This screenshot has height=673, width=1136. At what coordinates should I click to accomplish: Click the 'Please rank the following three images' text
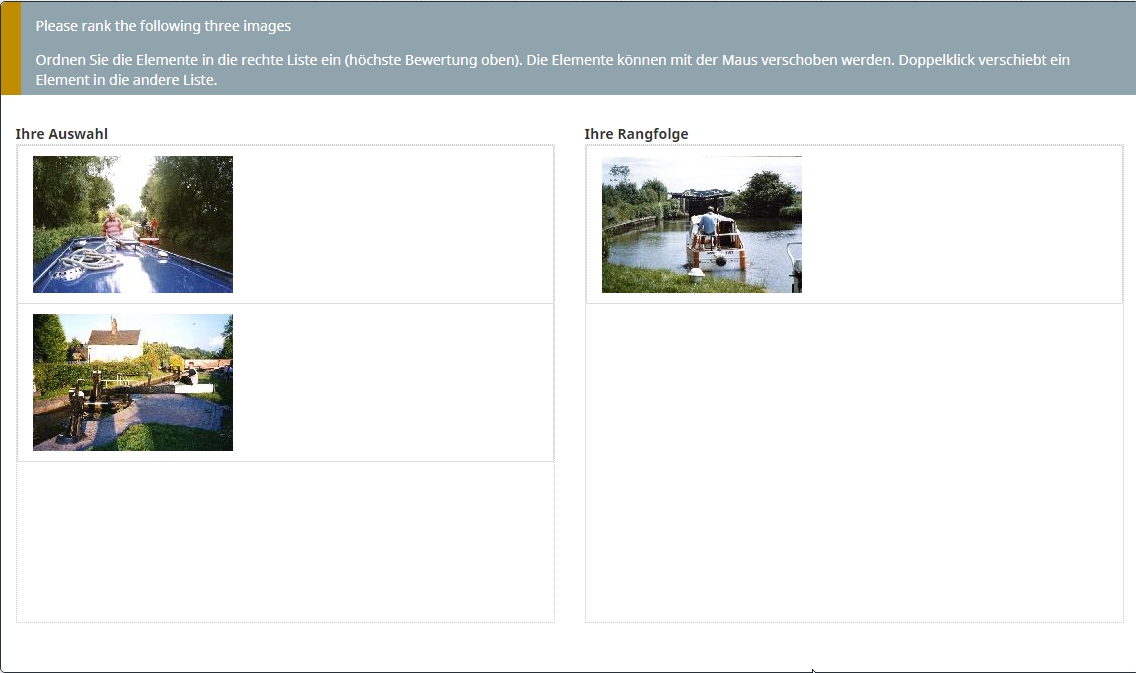pos(163,26)
